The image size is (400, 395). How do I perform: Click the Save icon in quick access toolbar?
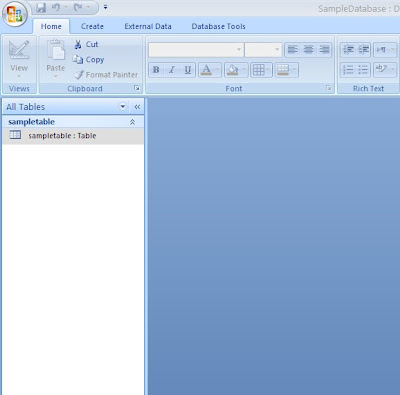(x=41, y=8)
